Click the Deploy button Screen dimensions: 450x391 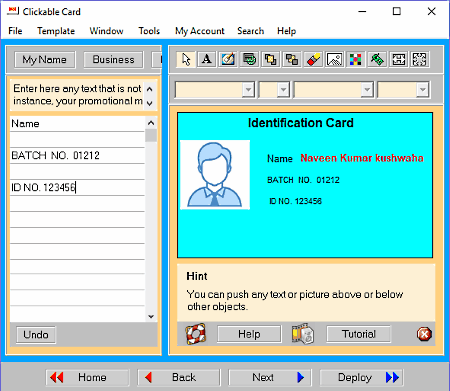pos(361,377)
